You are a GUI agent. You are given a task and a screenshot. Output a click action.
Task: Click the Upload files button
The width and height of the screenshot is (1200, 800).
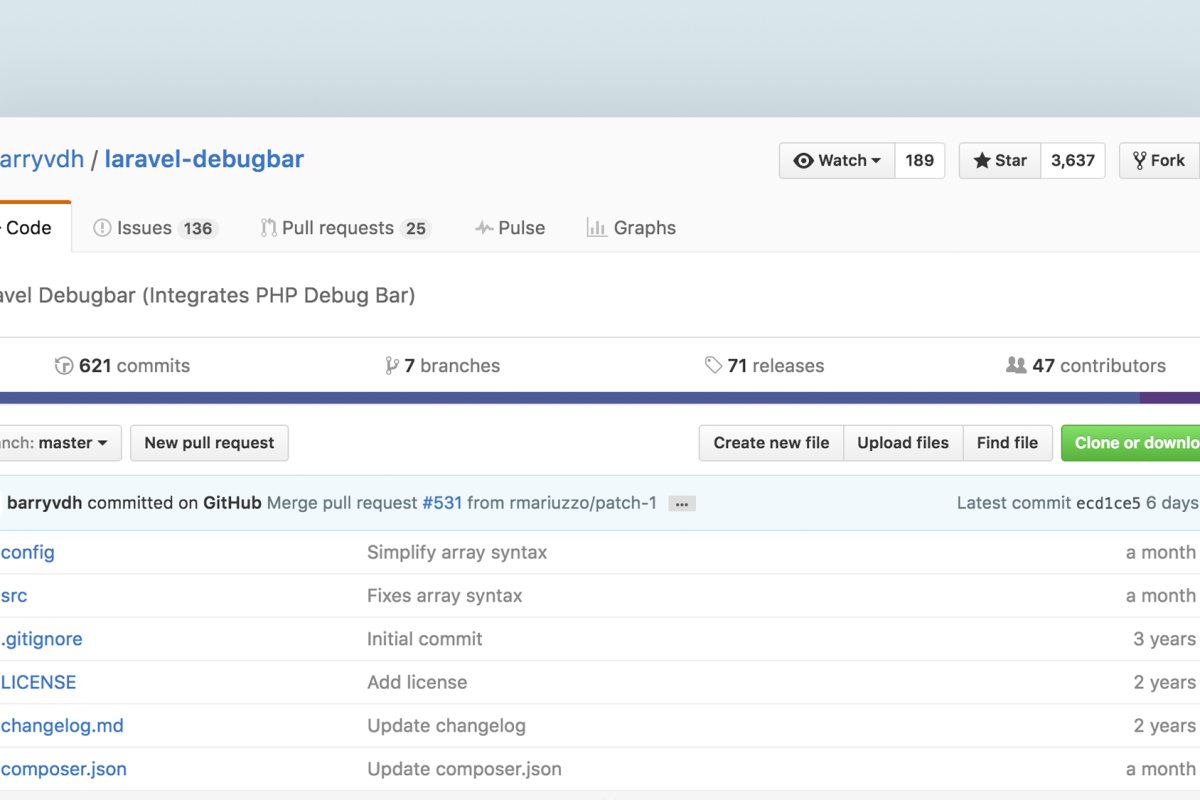[x=903, y=443]
